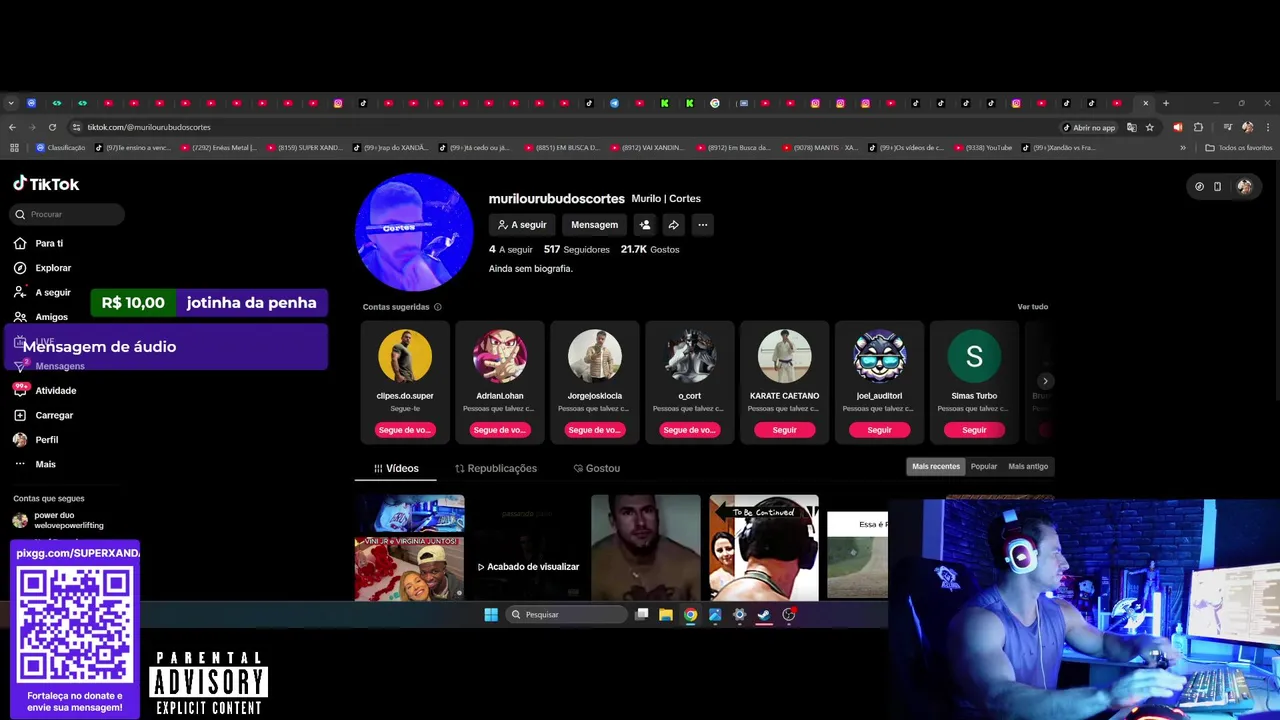Expand bookmarks overflow chevron
This screenshot has height=720, width=1280.
point(1183,148)
